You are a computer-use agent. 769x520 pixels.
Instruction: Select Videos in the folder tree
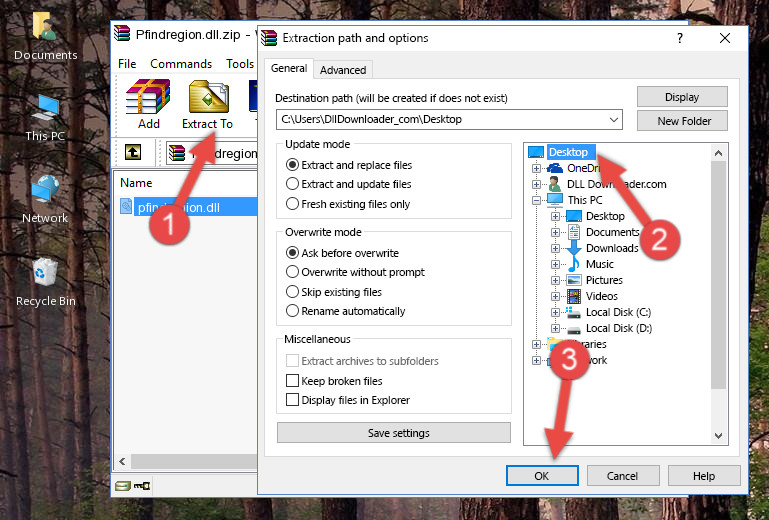point(602,296)
